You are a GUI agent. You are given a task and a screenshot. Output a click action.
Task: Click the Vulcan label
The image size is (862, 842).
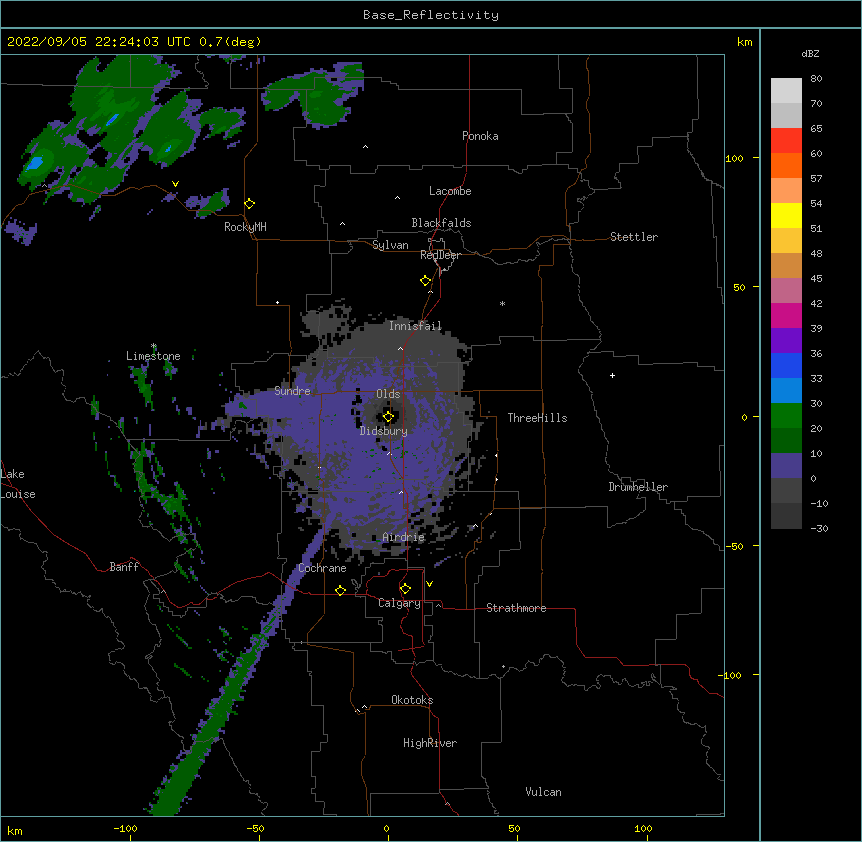(543, 792)
